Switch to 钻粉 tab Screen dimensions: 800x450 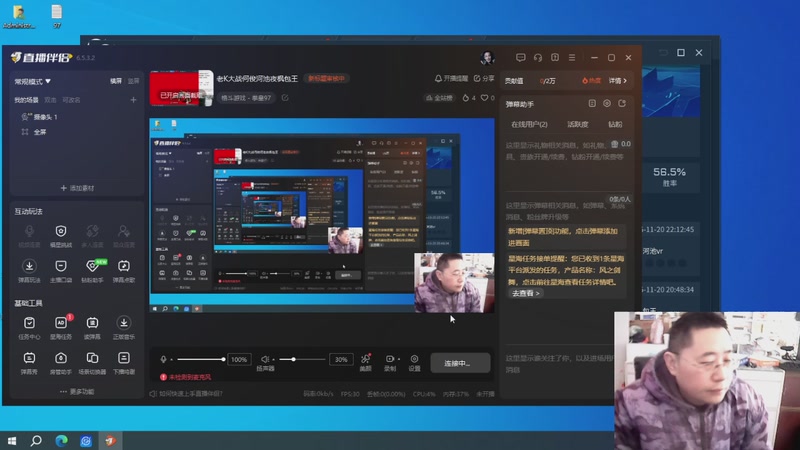click(x=615, y=124)
